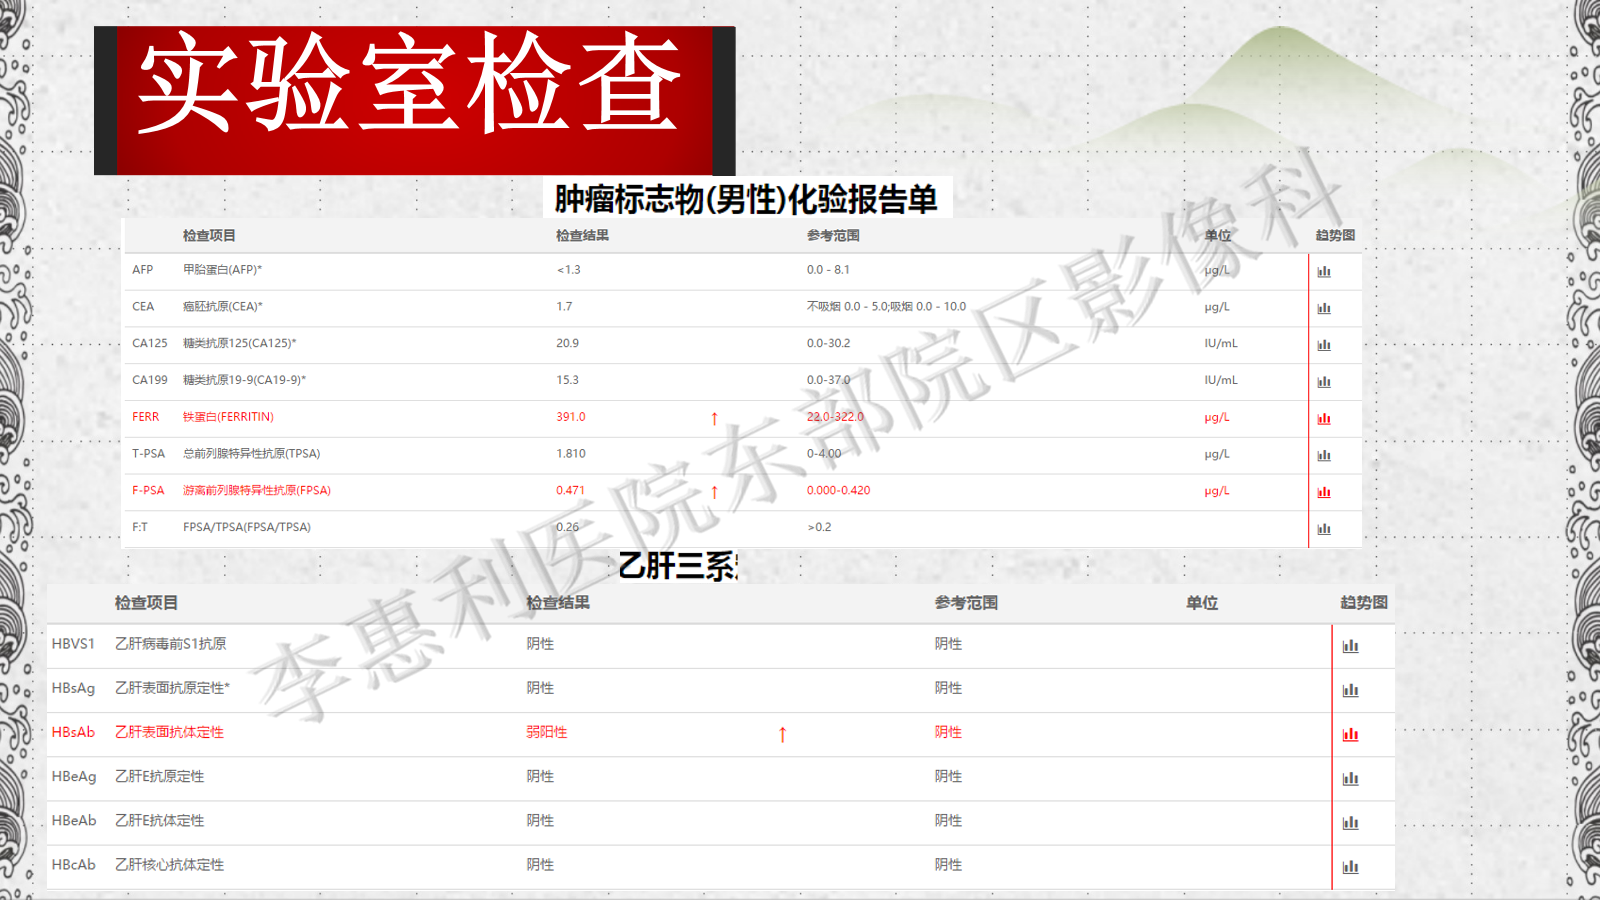
Task: Click 单位 header in hepatitis B table
Action: [x=1202, y=602]
